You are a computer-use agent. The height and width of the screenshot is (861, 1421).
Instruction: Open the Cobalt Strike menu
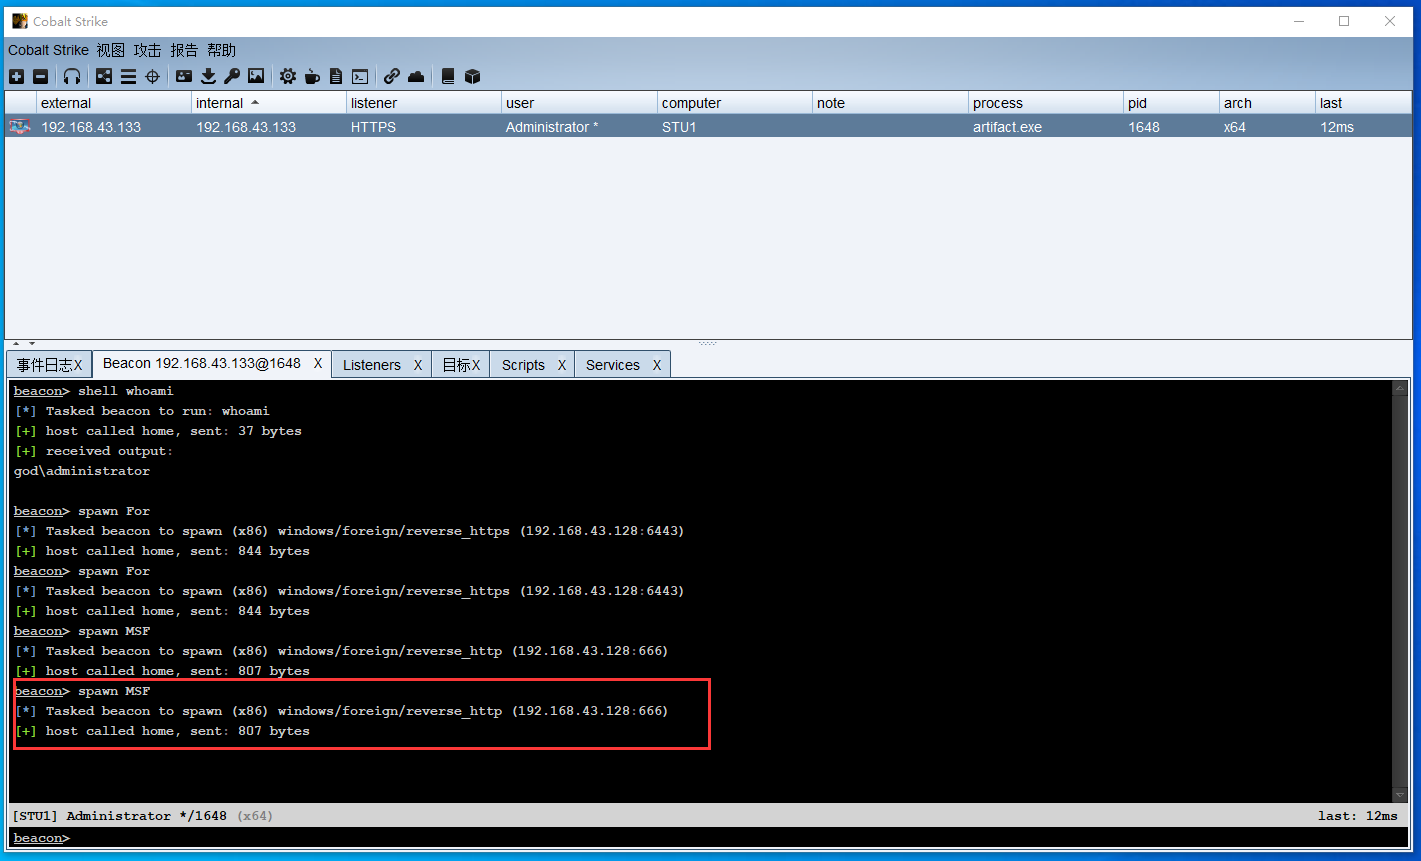[x=48, y=50]
